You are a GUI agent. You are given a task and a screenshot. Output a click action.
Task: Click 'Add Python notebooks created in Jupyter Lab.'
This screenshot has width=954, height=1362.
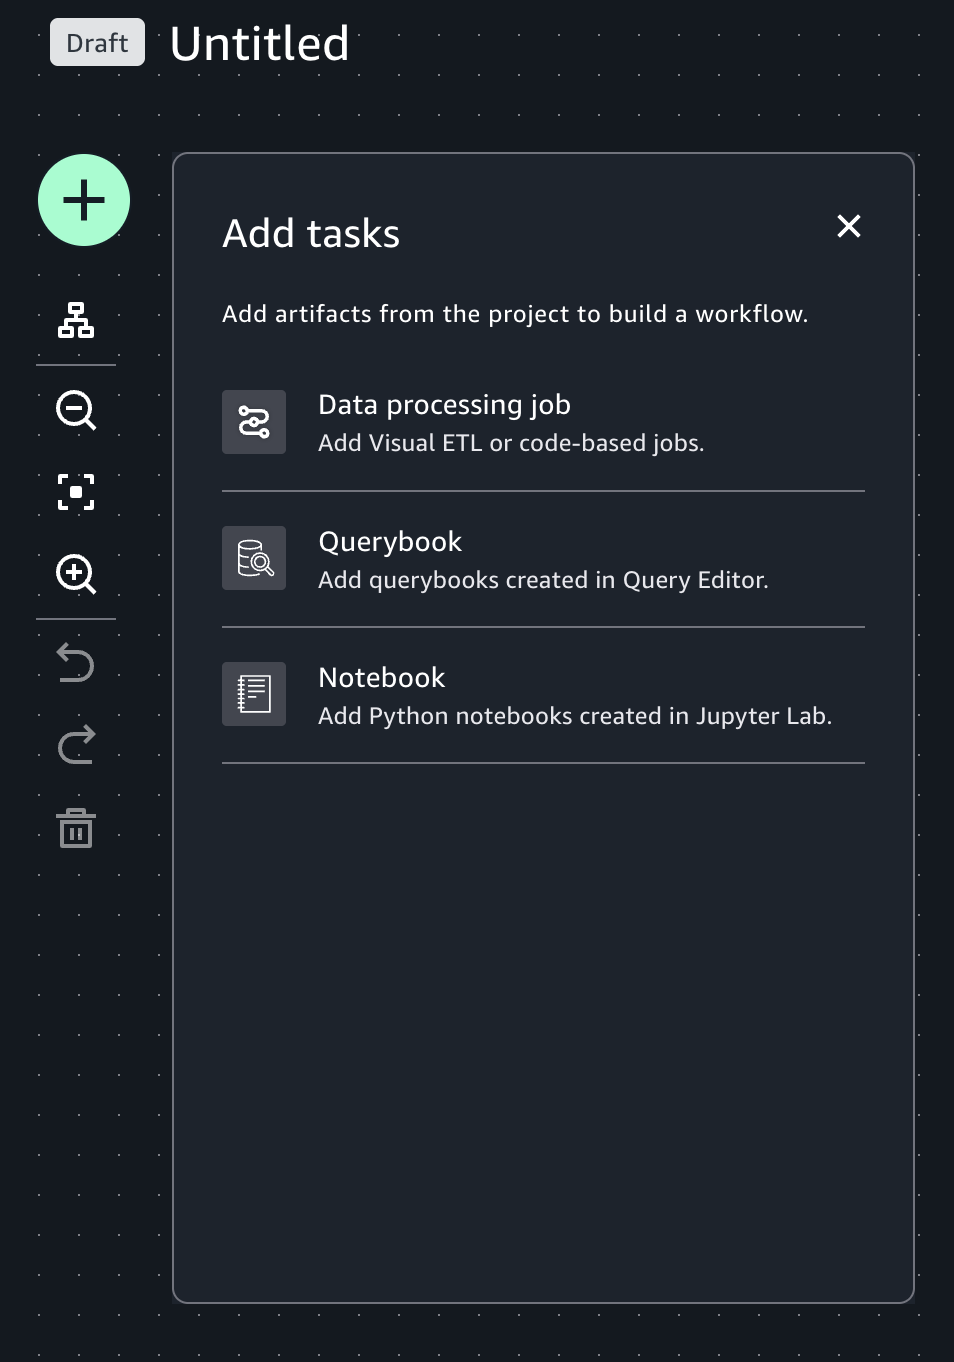(575, 716)
